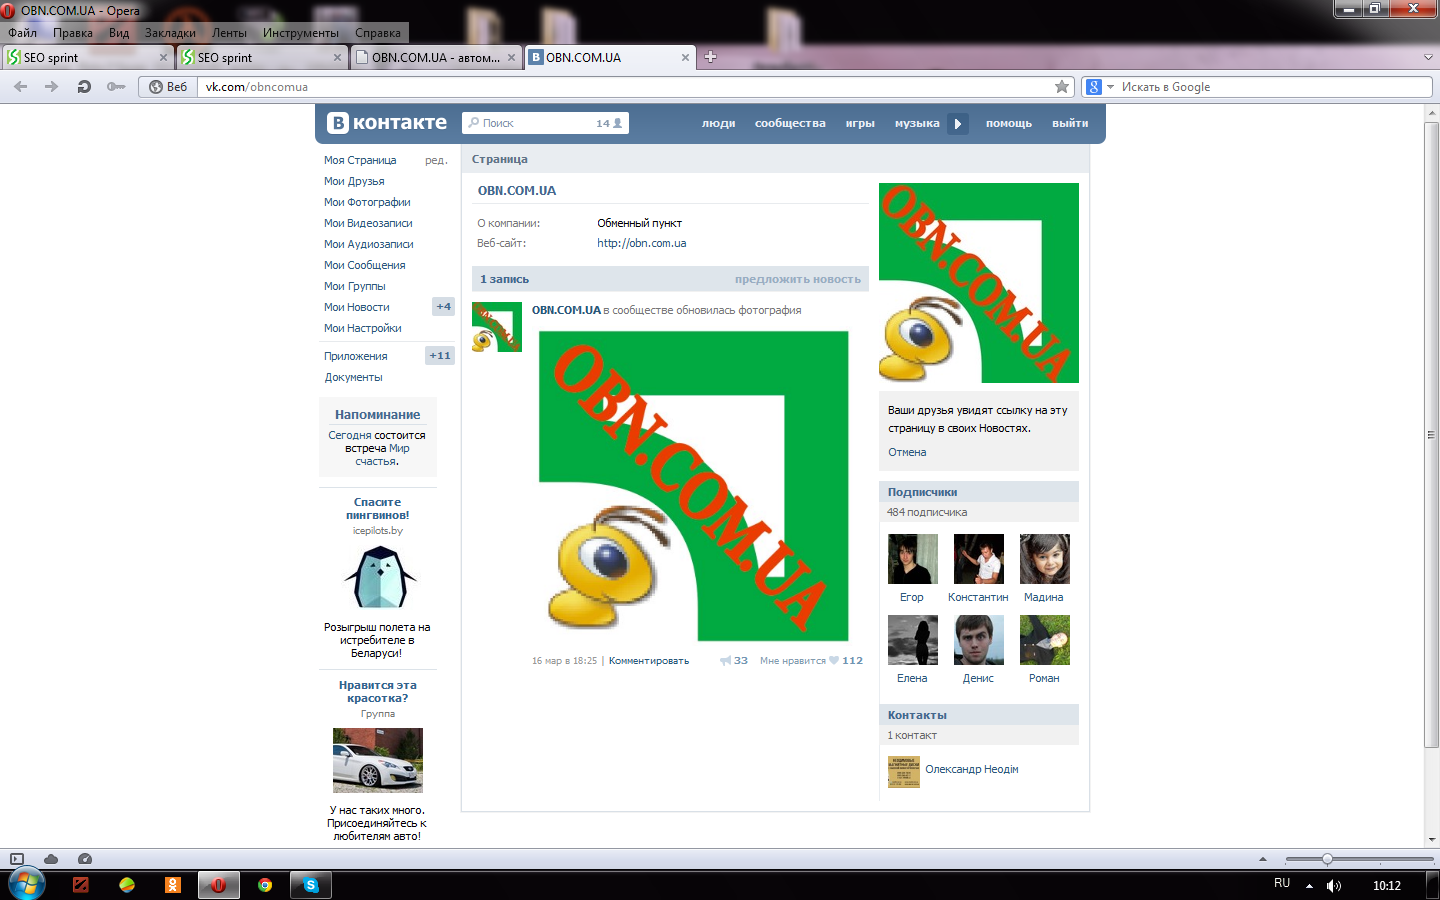
Task: Open the white car ad image
Action: (x=378, y=760)
